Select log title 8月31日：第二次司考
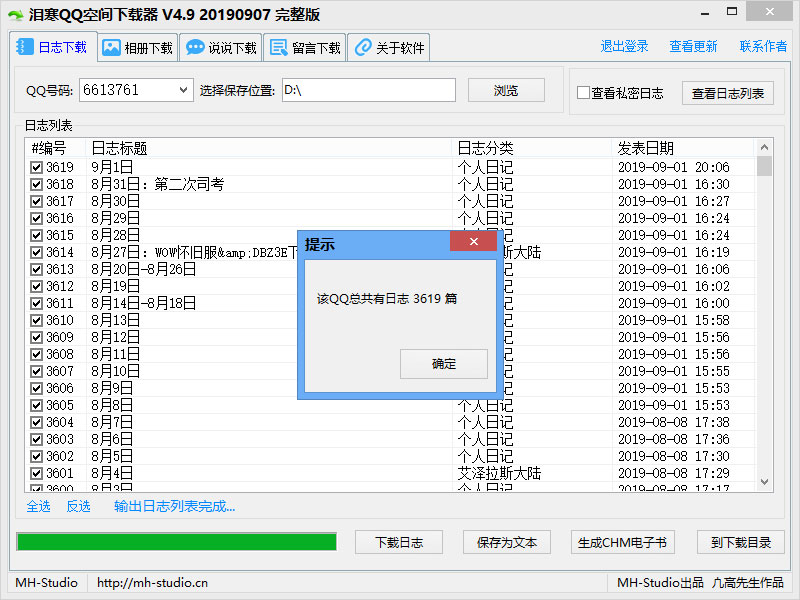Viewport: 800px width, 600px height. click(158, 184)
